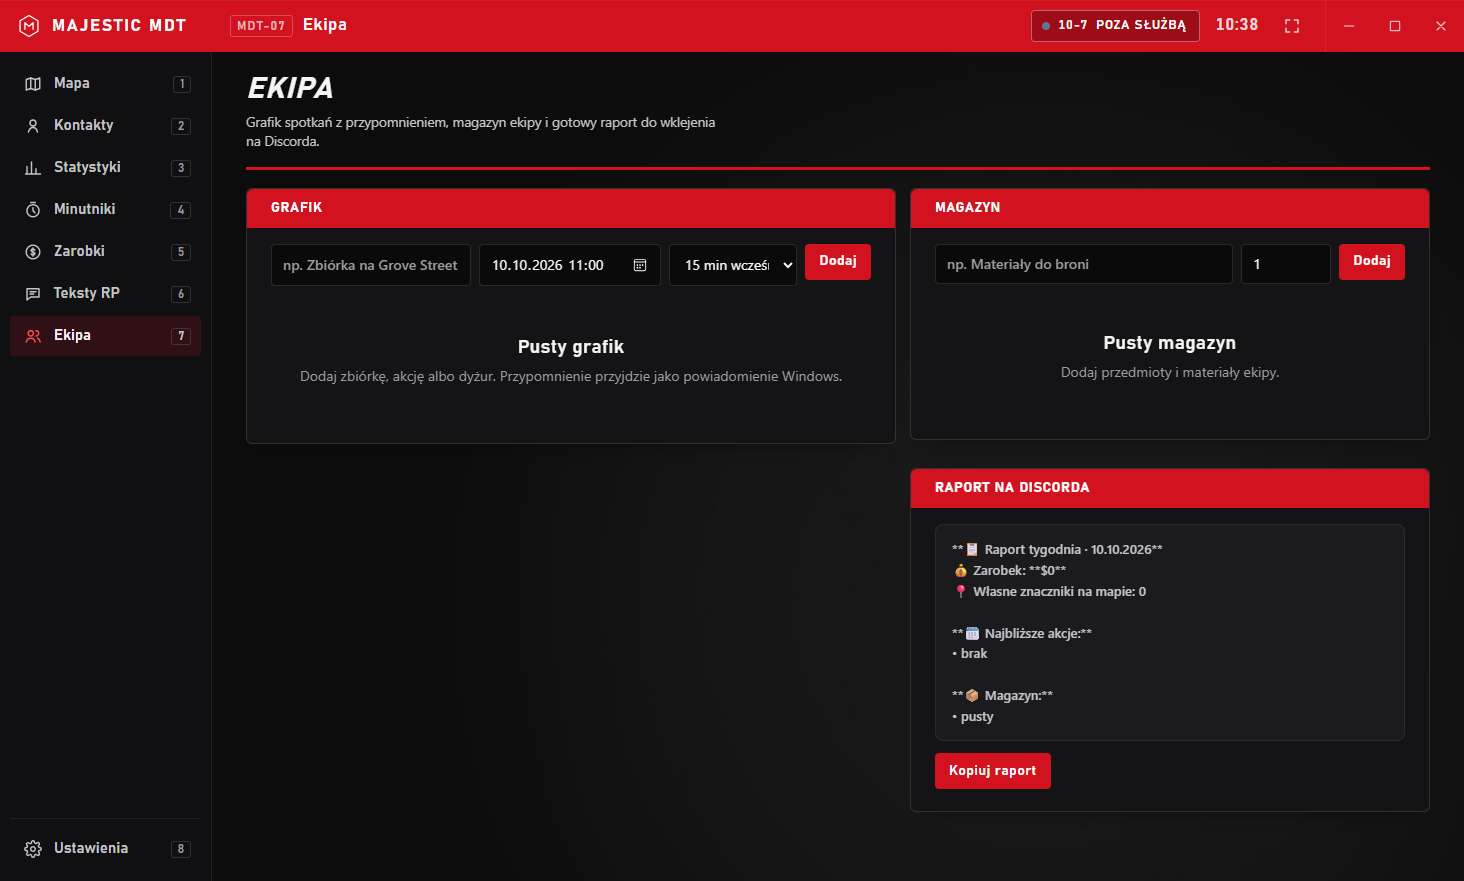Image resolution: width=1464 pixels, height=881 pixels.
Task: Click the 'Najbliższe akcje:' line in the report
Action: pos(1022,634)
